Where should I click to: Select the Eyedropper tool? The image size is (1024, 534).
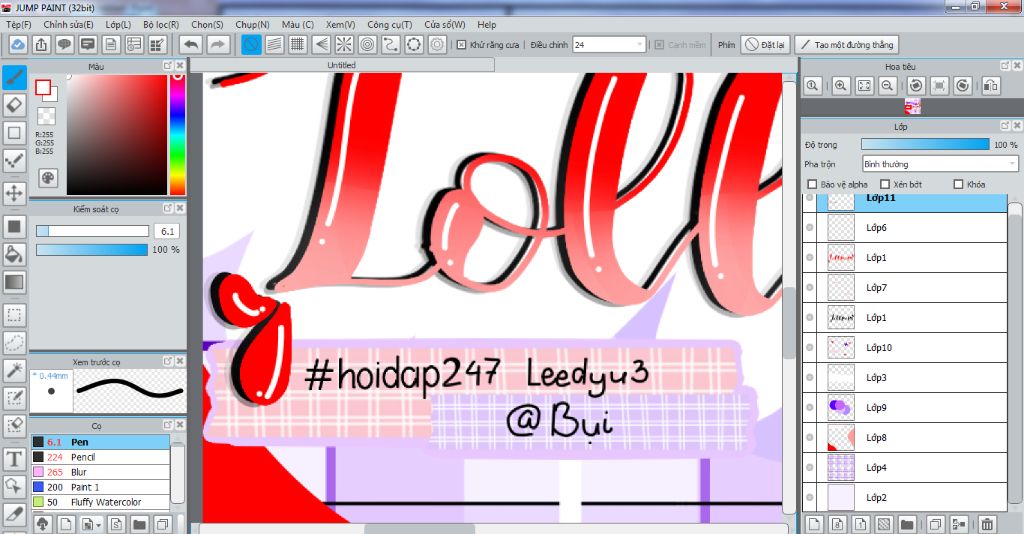pos(14,515)
